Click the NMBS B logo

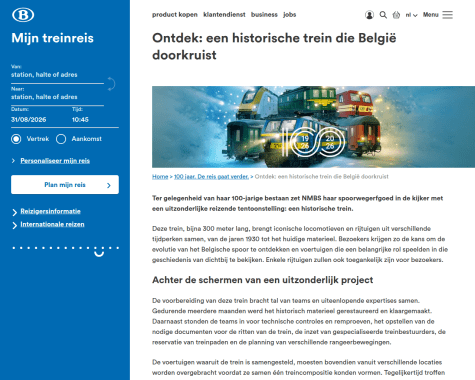pos(23,15)
